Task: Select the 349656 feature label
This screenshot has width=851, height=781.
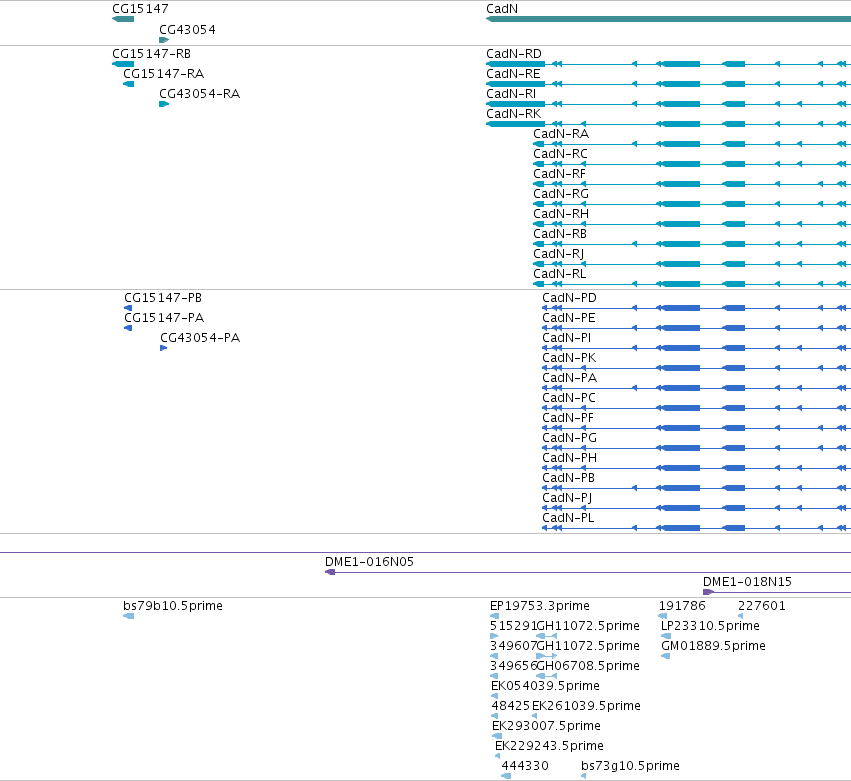Action: pos(513,666)
